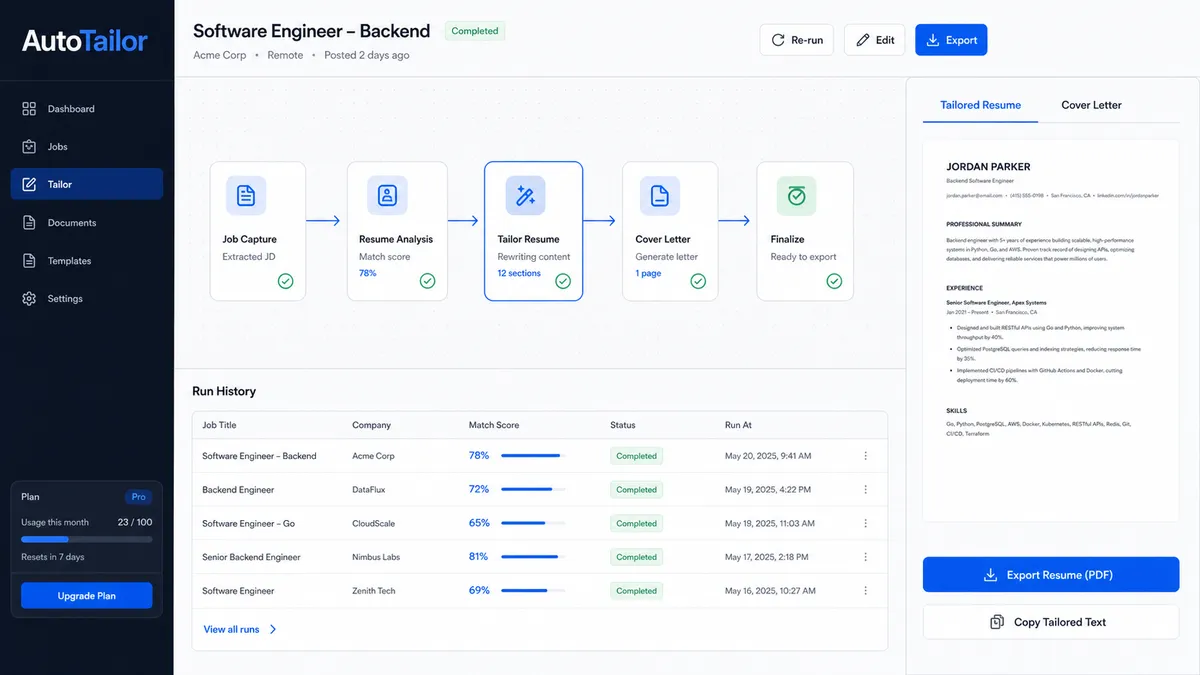Open row menu for Software Engineer – Backend run
Screen dimensions: 1200x675
[x=865, y=456]
